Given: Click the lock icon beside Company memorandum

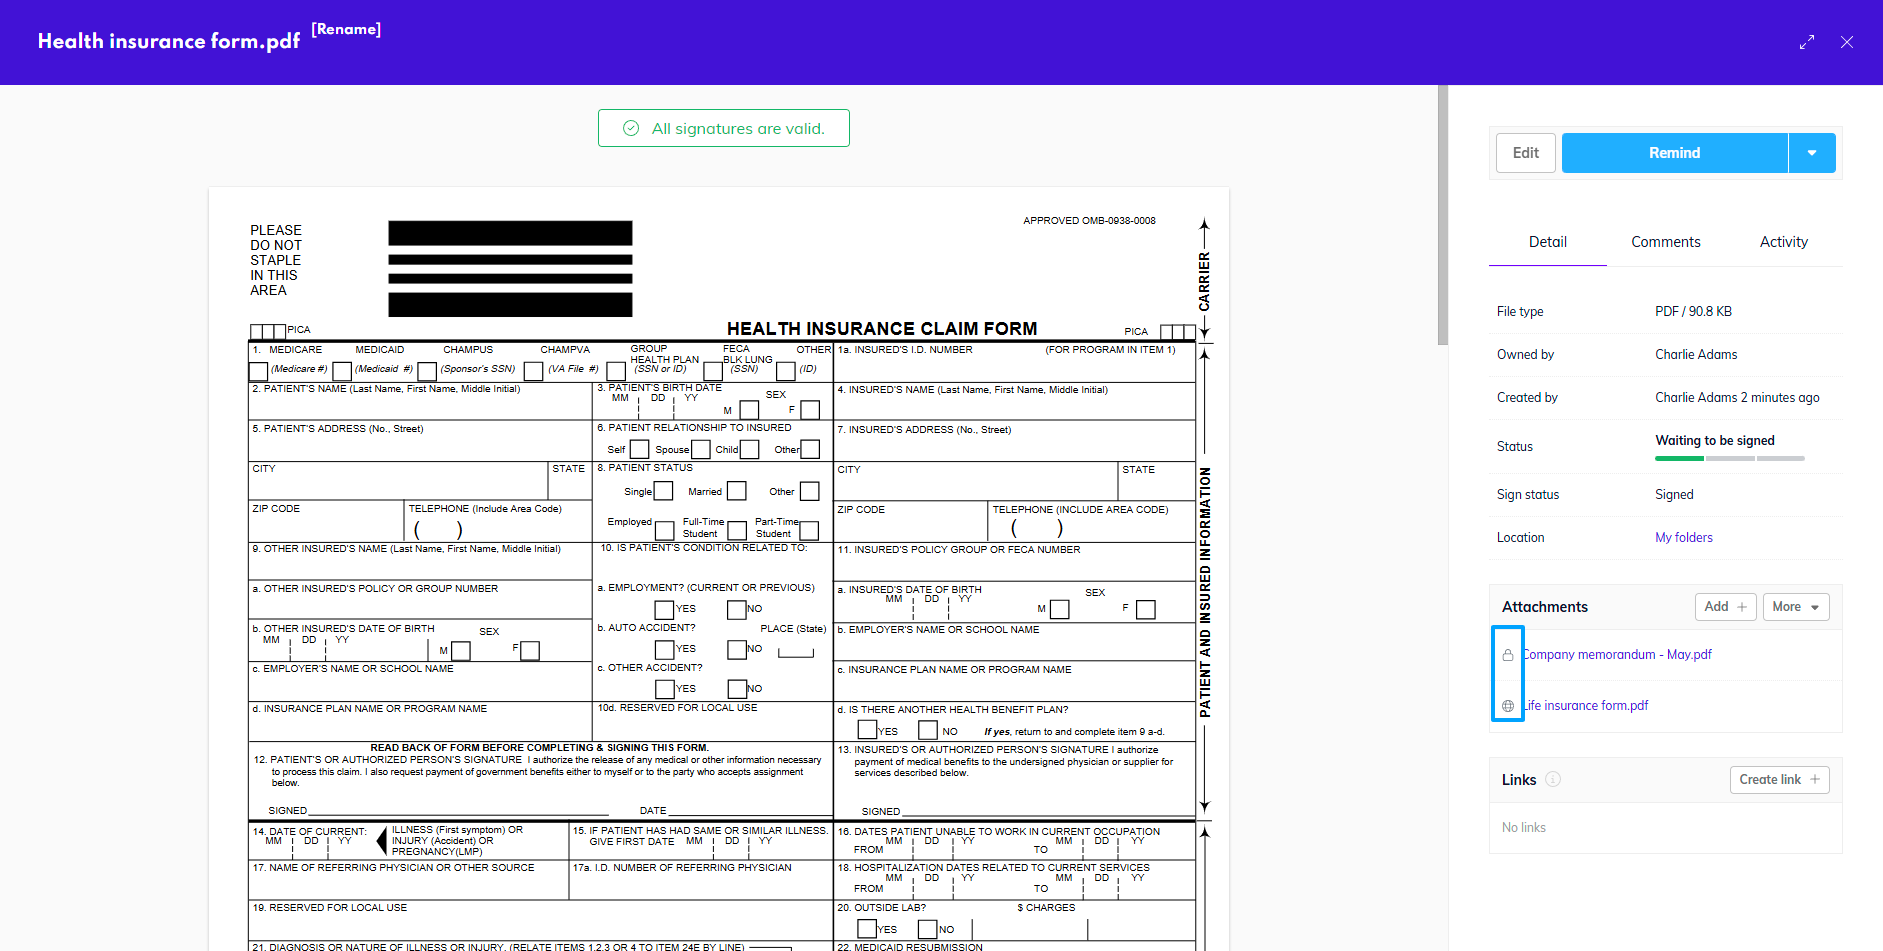Looking at the screenshot, I should (x=1507, y=655).
